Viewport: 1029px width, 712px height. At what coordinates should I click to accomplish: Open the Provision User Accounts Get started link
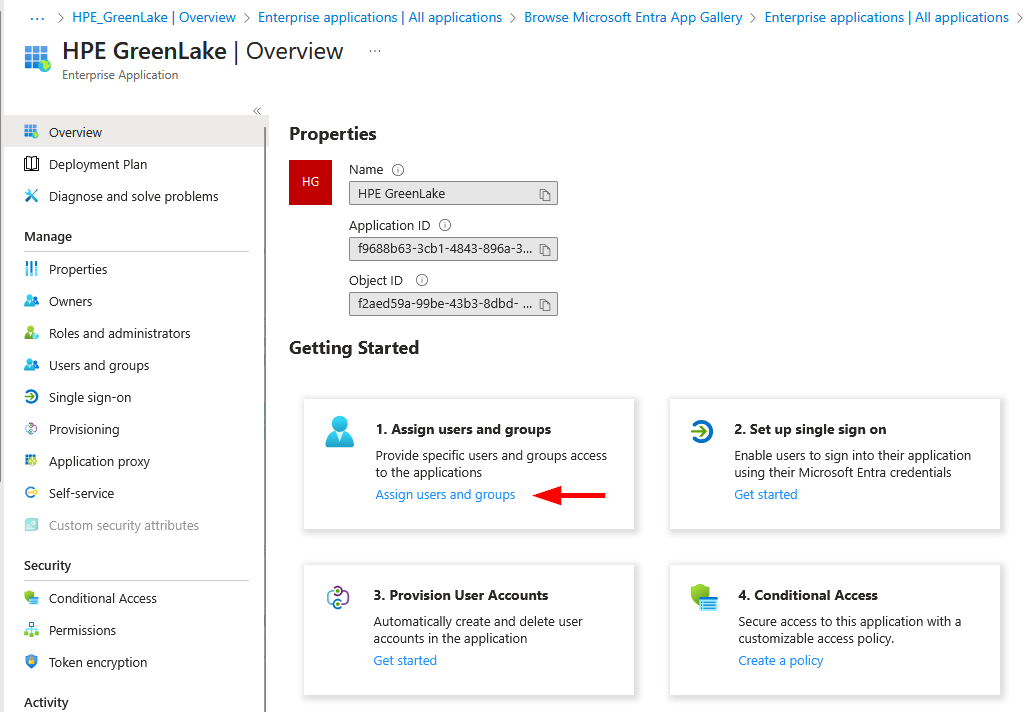coord(405,660)
